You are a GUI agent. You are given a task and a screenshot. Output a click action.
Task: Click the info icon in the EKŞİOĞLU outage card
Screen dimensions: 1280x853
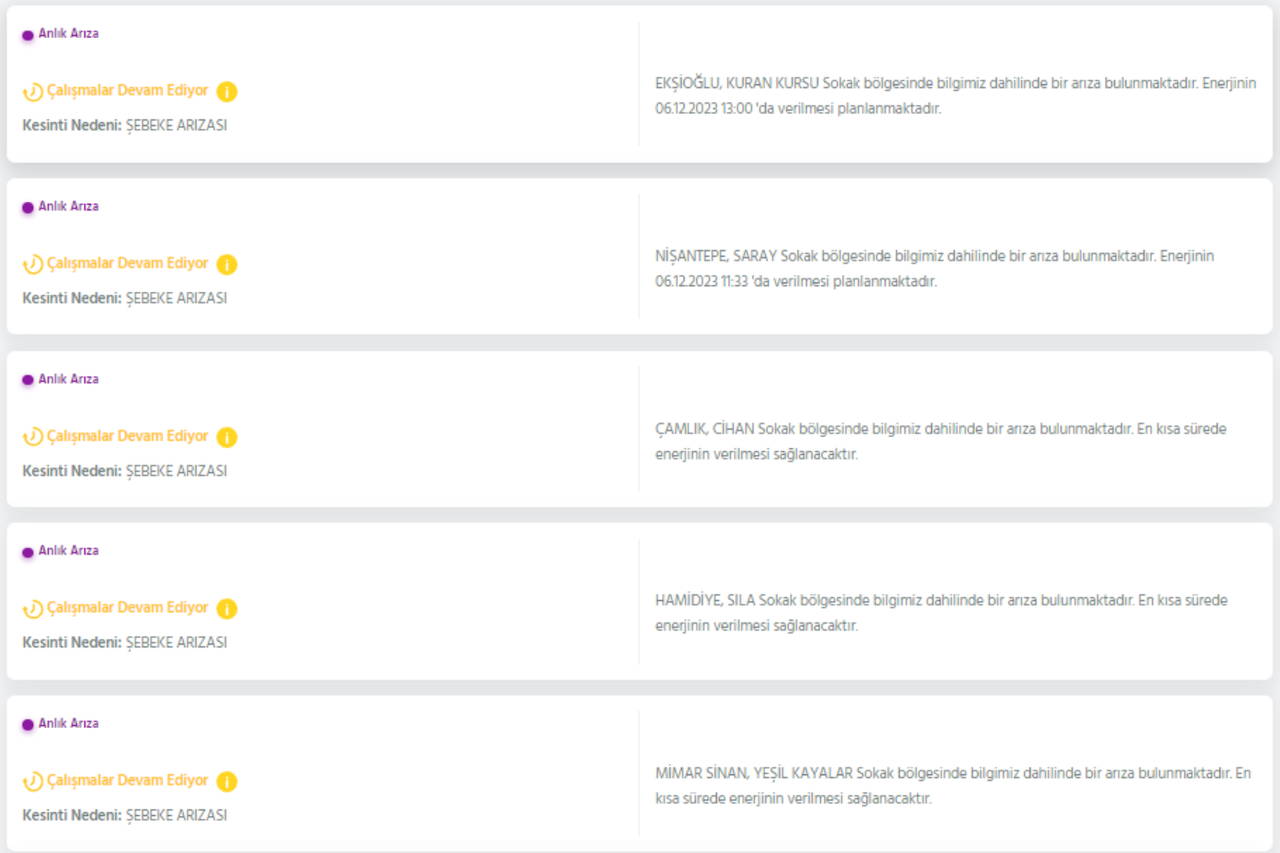227,92
